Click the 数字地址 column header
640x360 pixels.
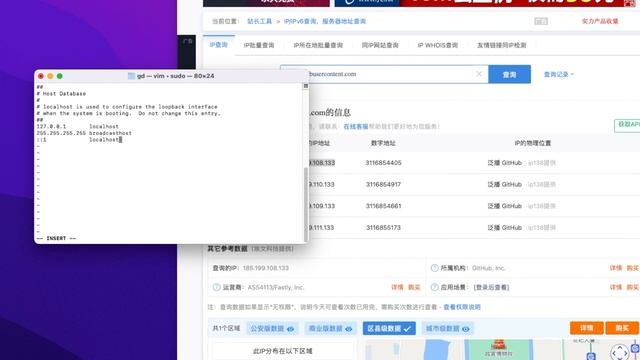coord(383,143)
